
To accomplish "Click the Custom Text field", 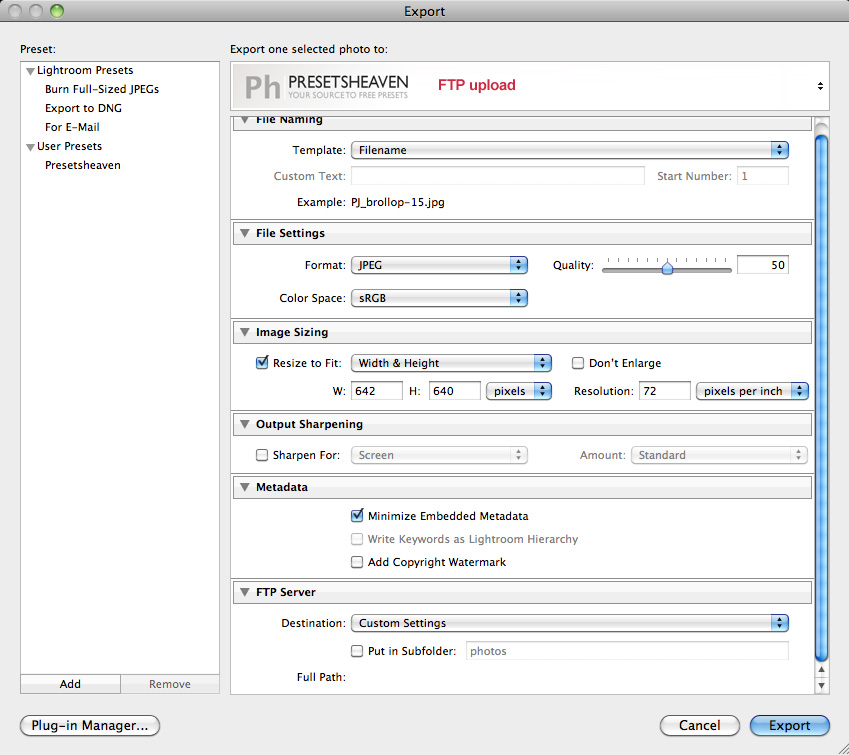I will click(x=498, y=176).
